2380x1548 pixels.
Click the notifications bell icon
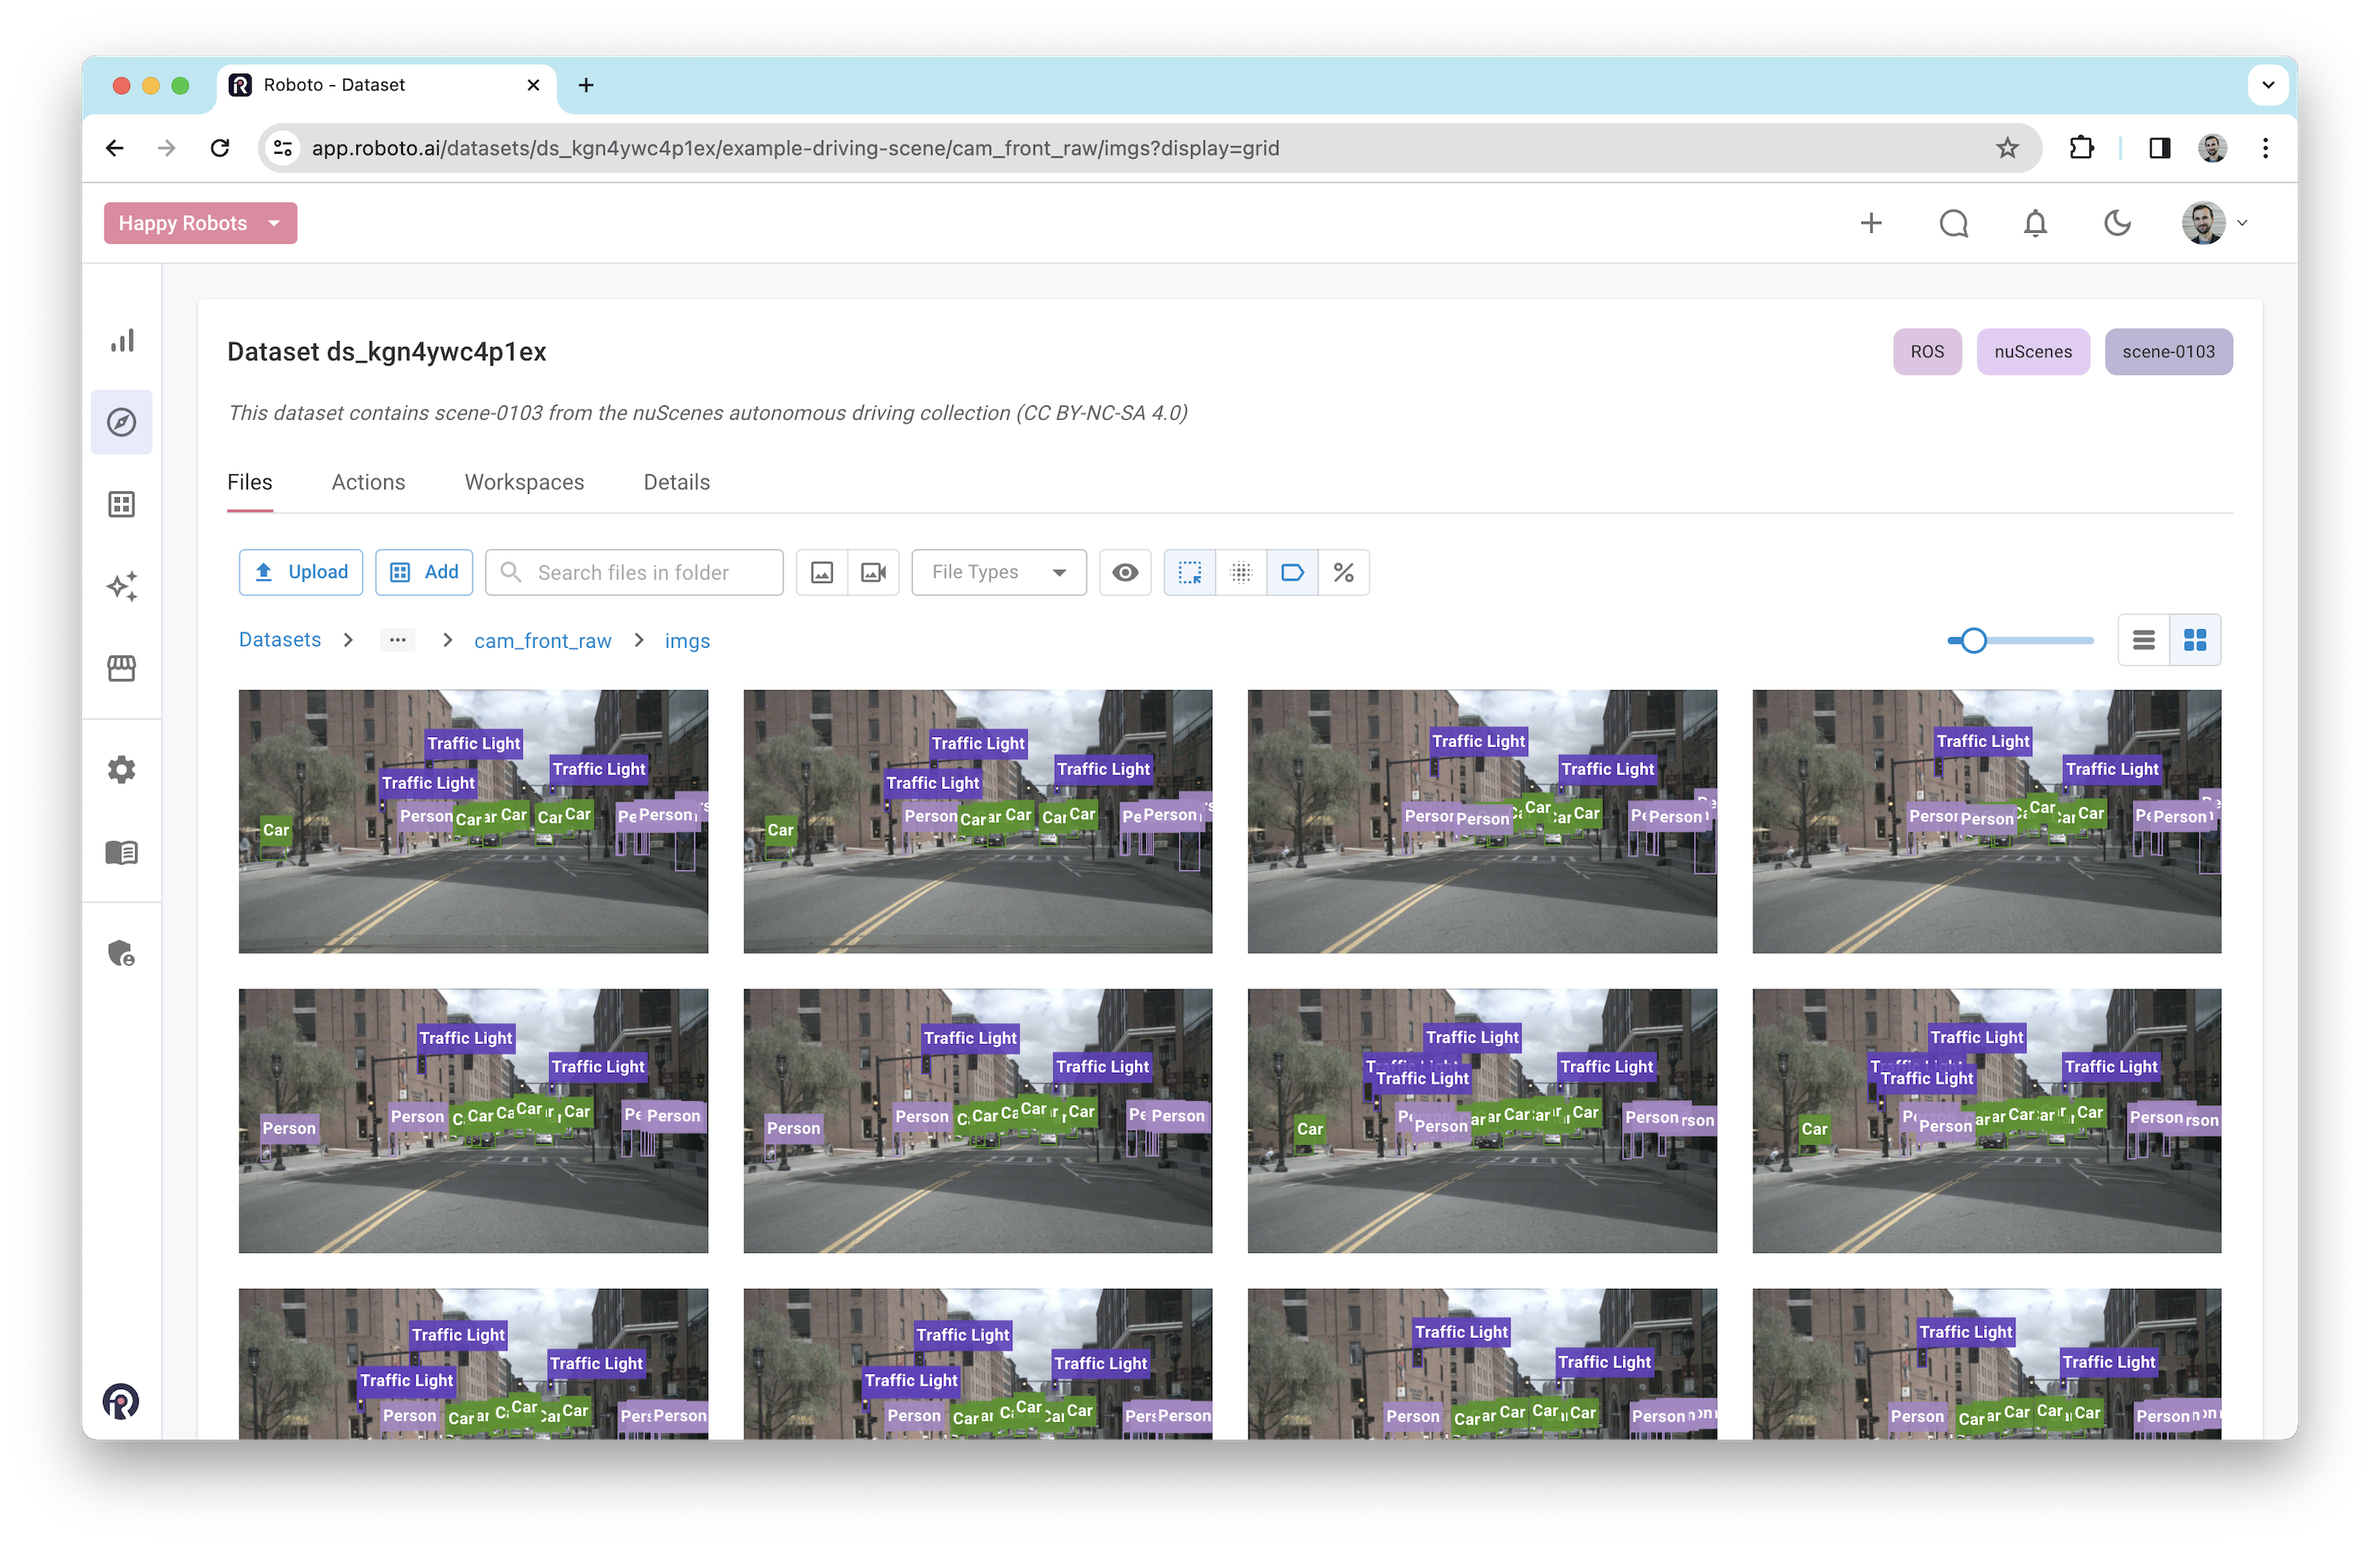click(2035, 223)
